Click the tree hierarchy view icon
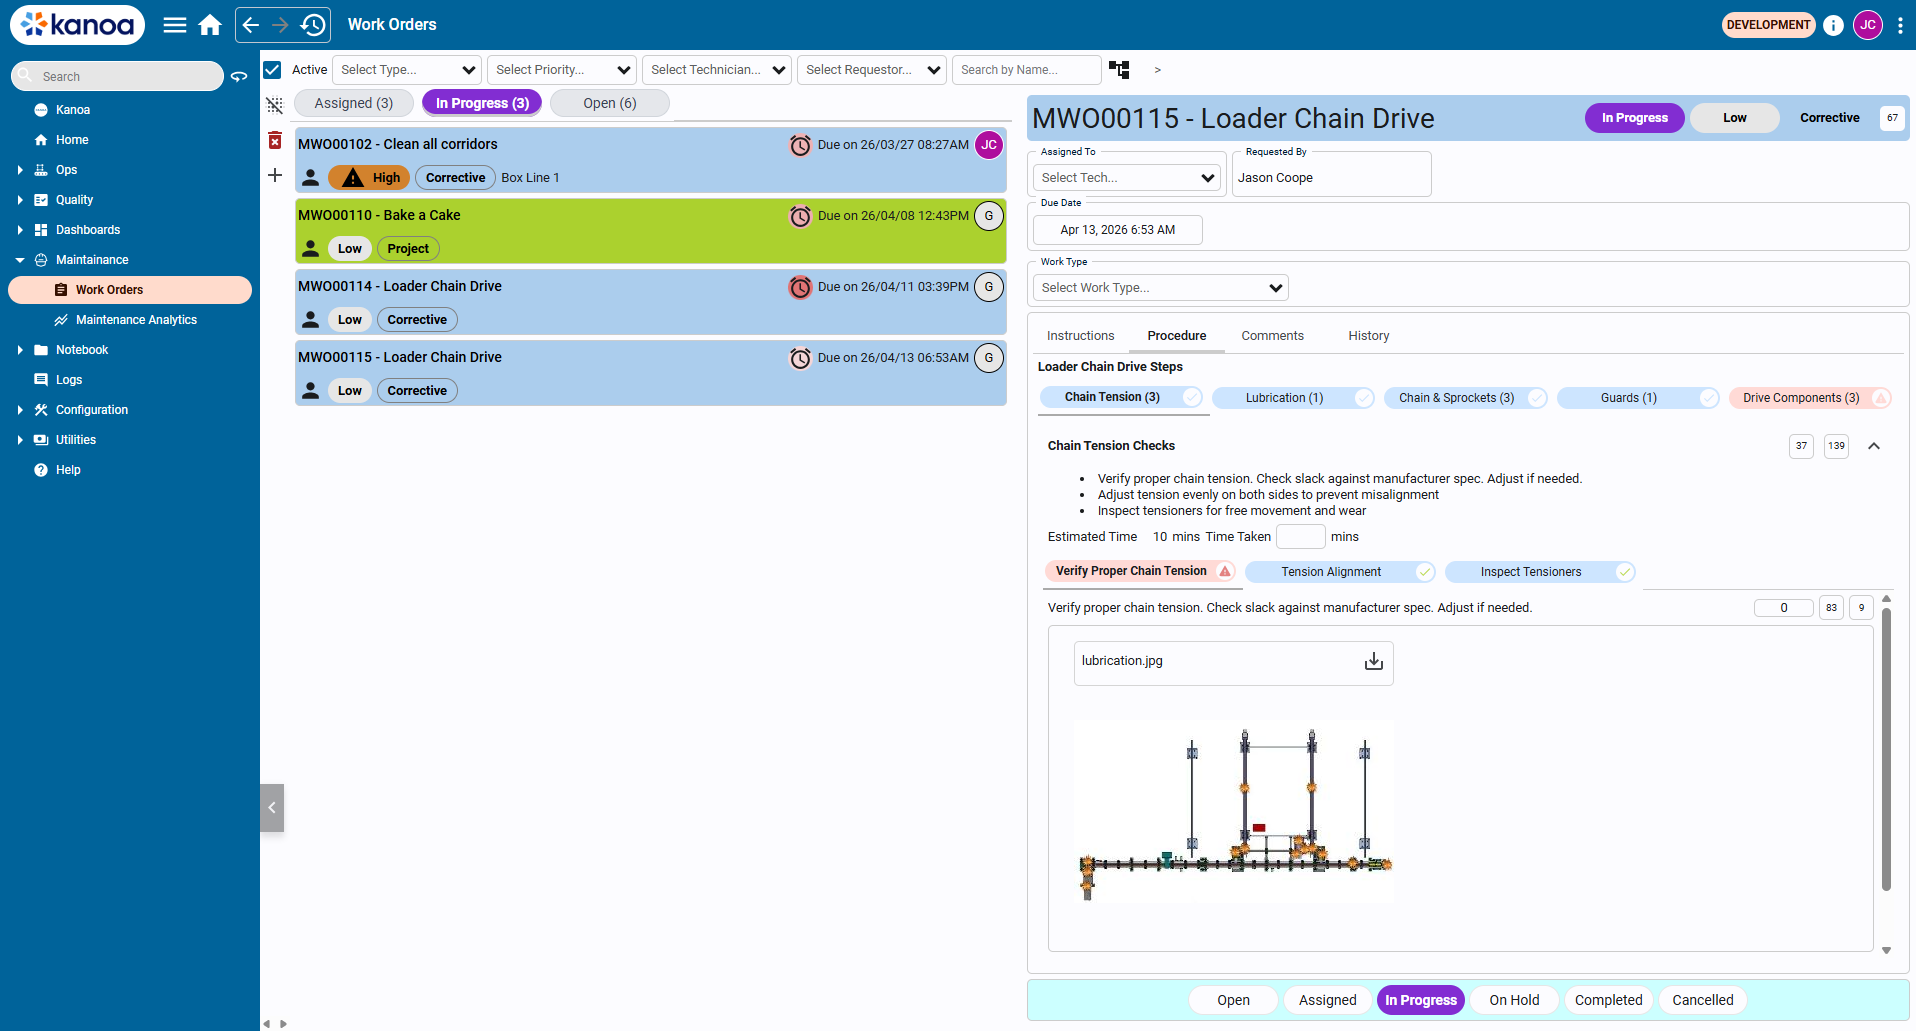This screenshot has width=1916, height=1031. (1119, 70)
